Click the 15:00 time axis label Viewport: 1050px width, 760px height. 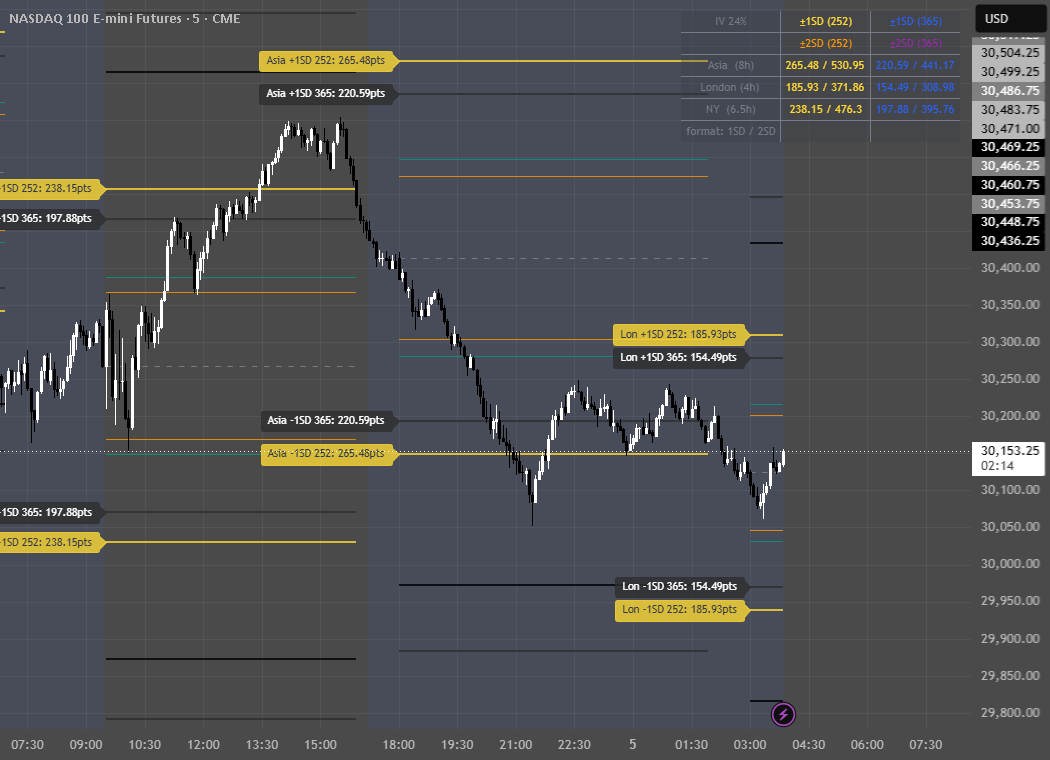320,745
